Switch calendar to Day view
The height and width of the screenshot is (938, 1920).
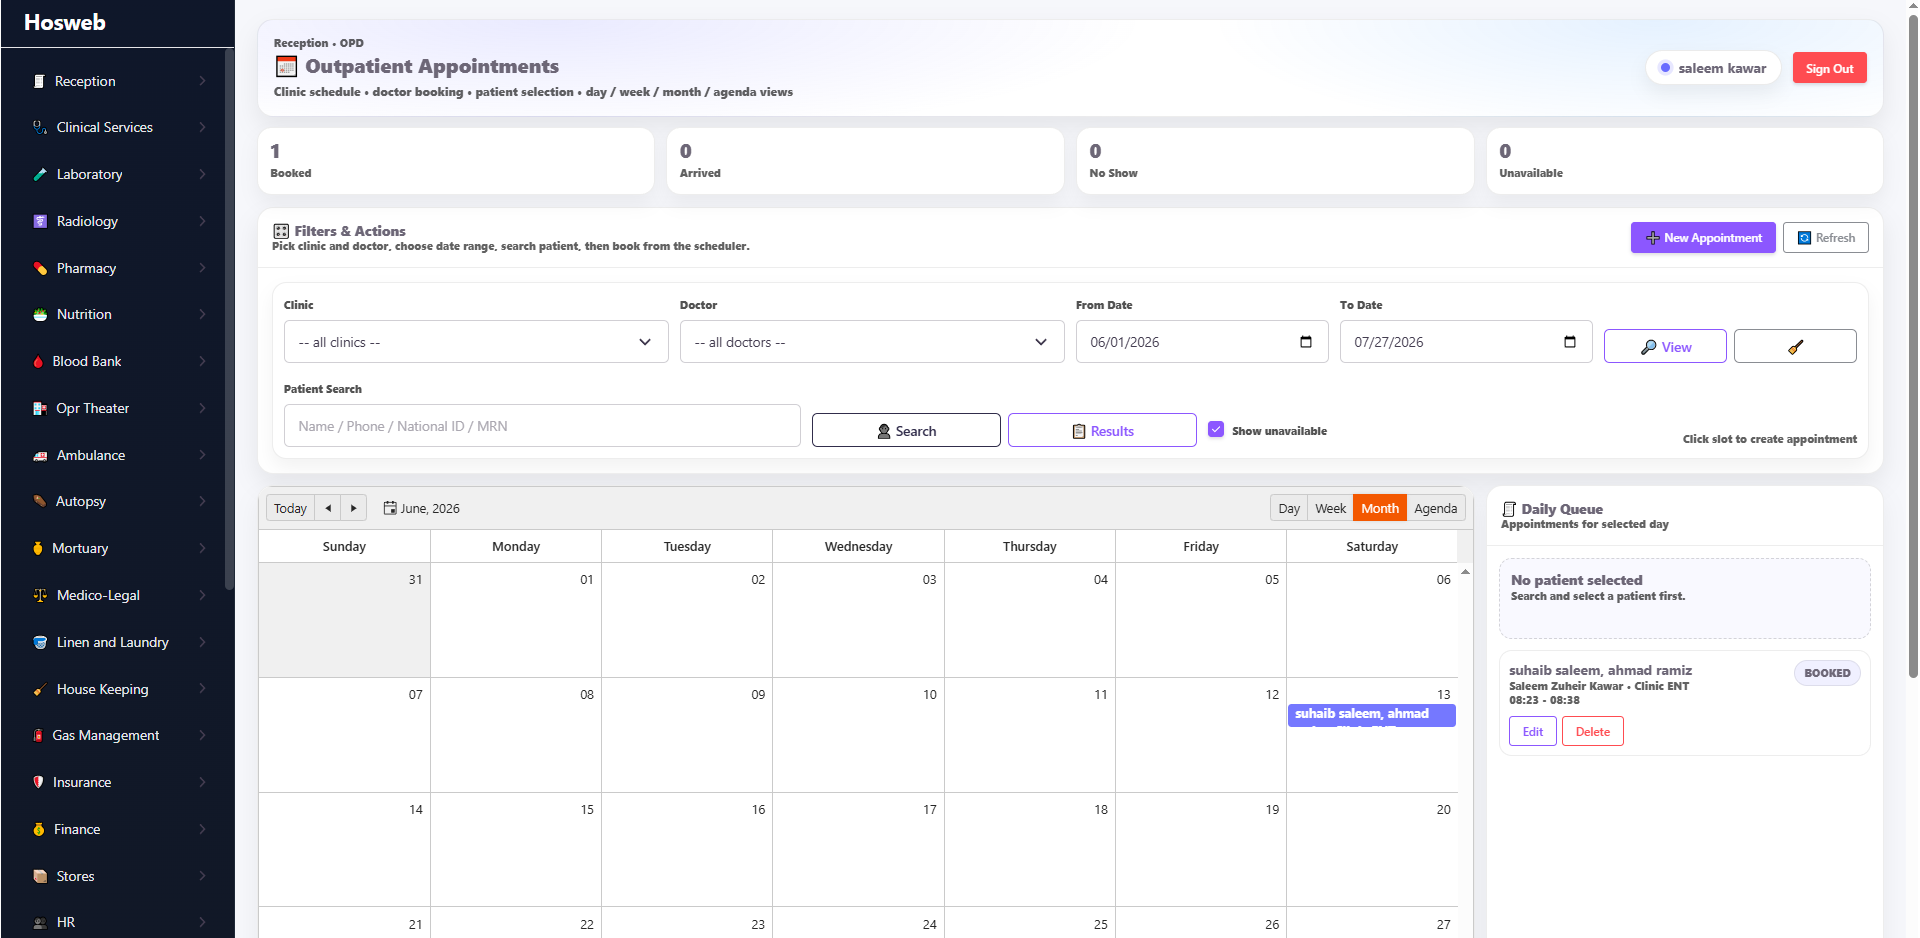tap(1289, 508)
